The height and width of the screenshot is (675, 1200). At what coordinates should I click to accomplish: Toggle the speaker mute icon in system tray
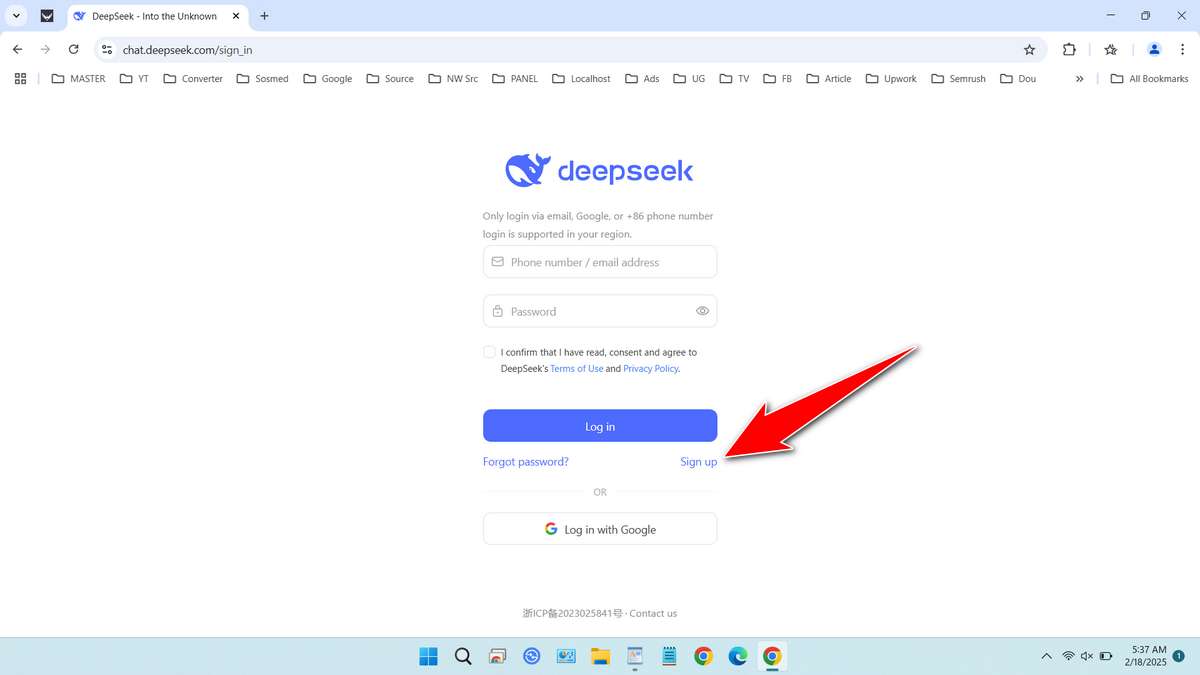click(x=1086, y=656)
